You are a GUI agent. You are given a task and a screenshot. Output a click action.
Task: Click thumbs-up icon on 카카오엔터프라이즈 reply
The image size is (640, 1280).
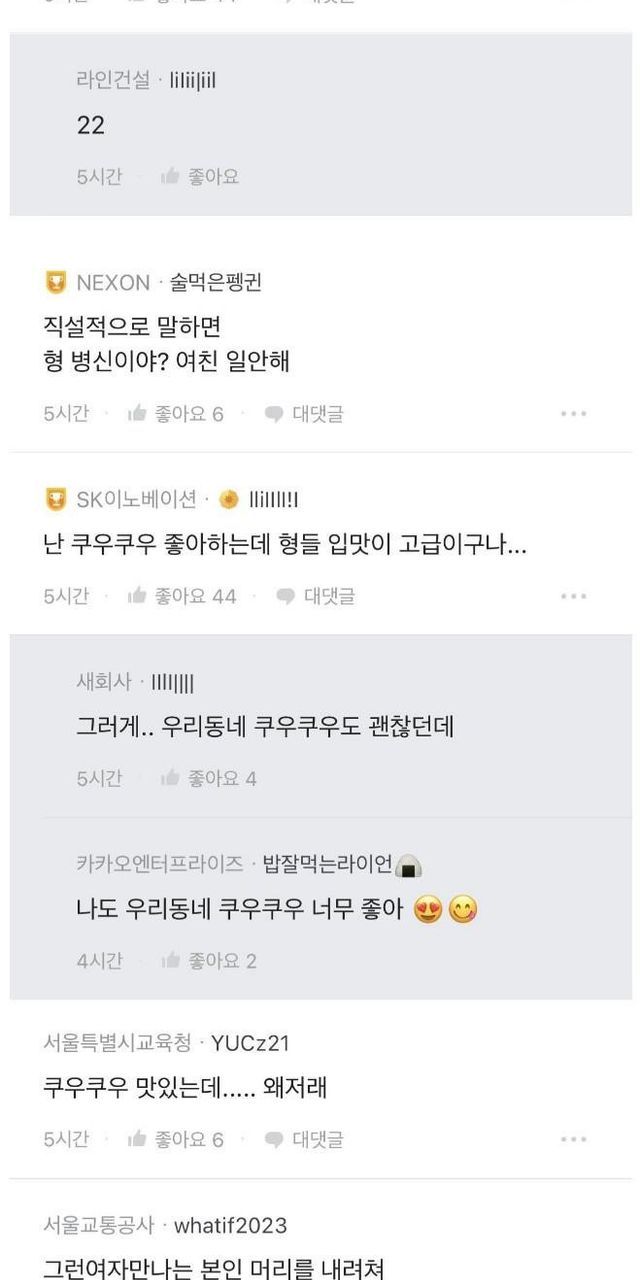click(x=170, y=962)
